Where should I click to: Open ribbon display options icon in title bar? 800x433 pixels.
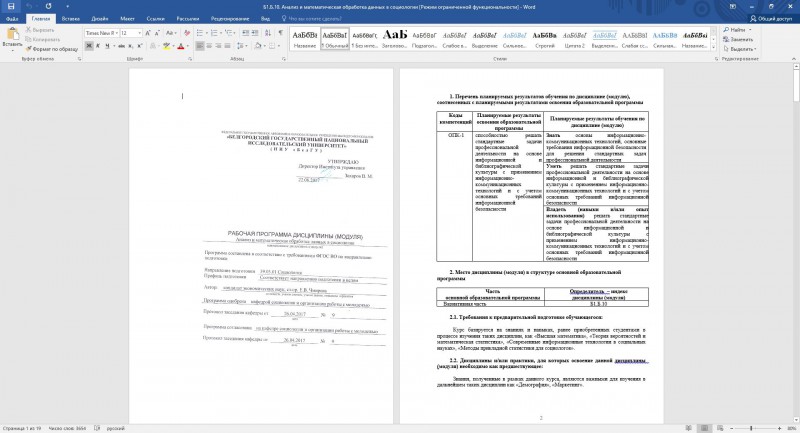pos(733,7)
